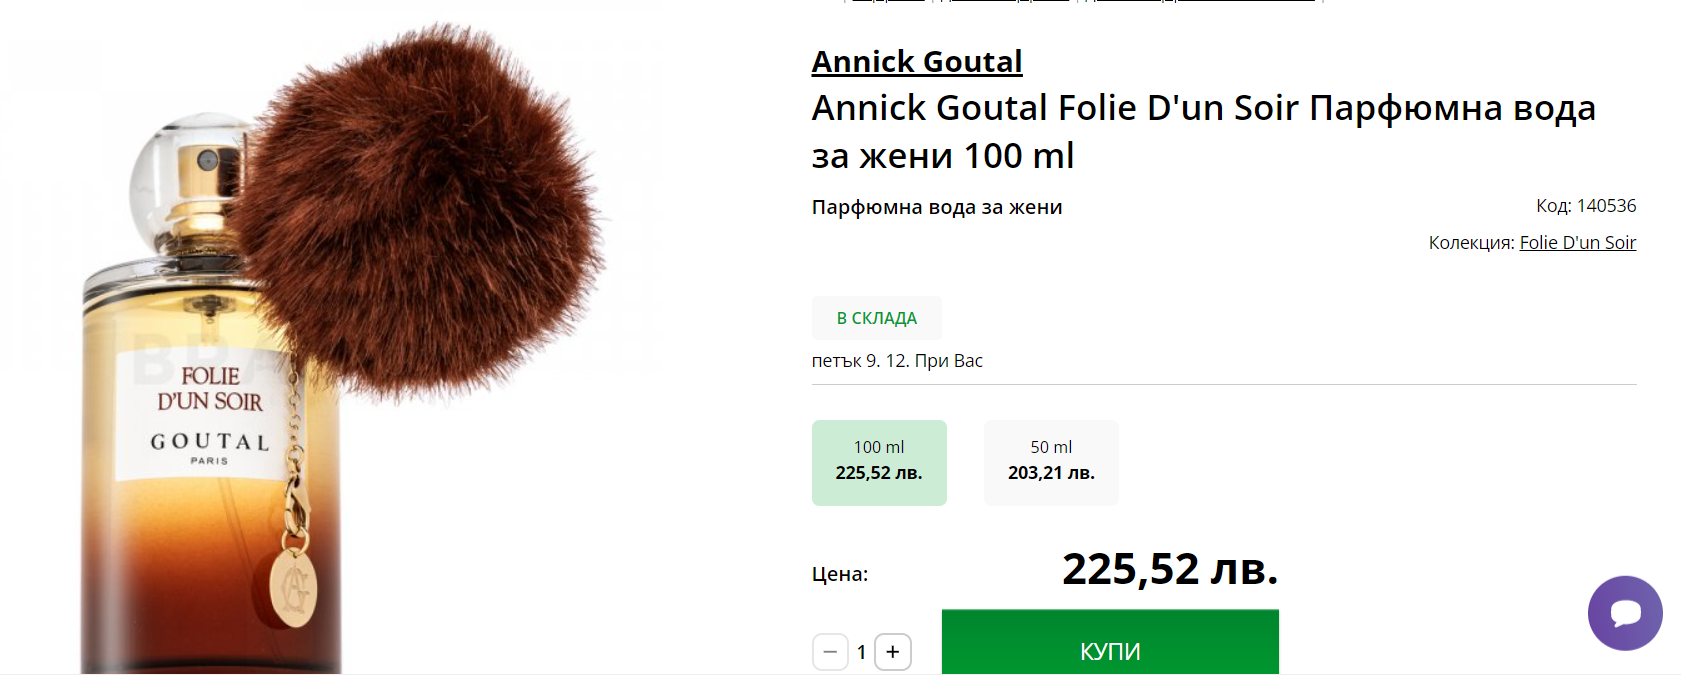The image size is (1681, 675).
Task: Click the Folie D'un Soir bottle label
Action: [209, 415]
